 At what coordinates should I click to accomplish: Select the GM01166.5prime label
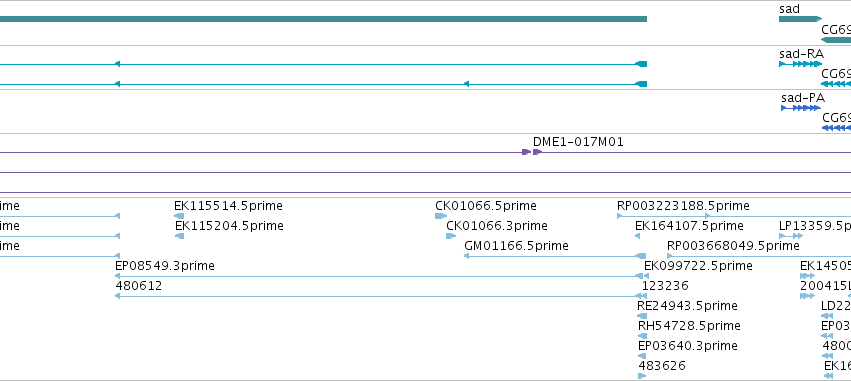click(x=517, y=246)
